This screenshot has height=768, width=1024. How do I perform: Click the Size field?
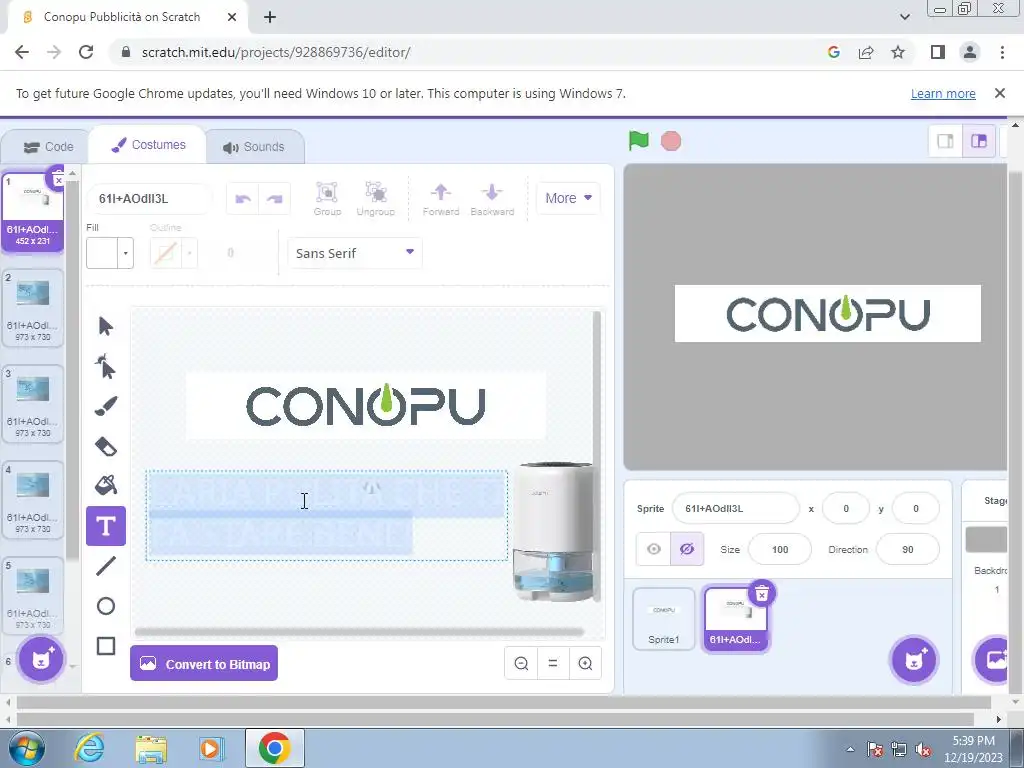point(780,549)
